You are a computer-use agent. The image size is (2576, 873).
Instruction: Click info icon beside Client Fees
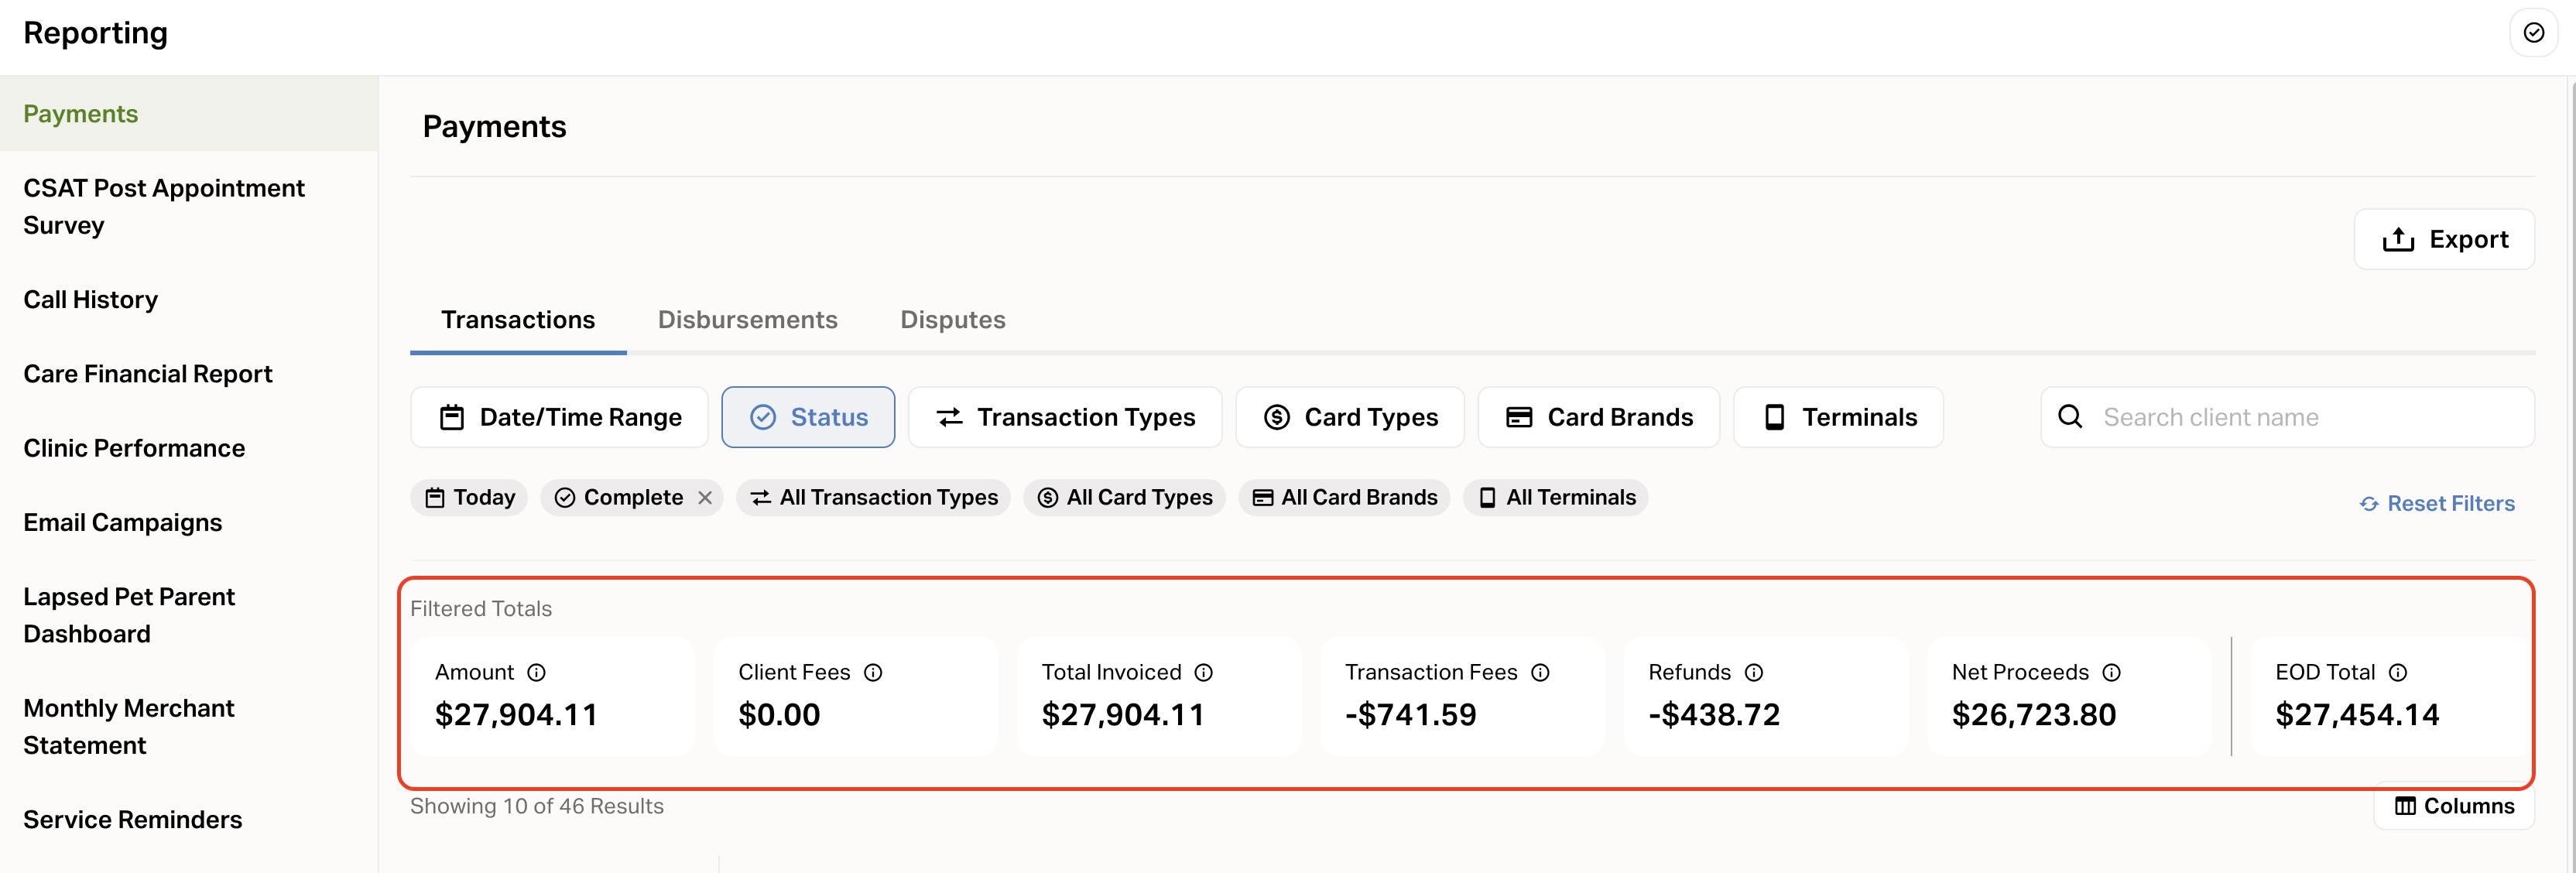(873, 672)
